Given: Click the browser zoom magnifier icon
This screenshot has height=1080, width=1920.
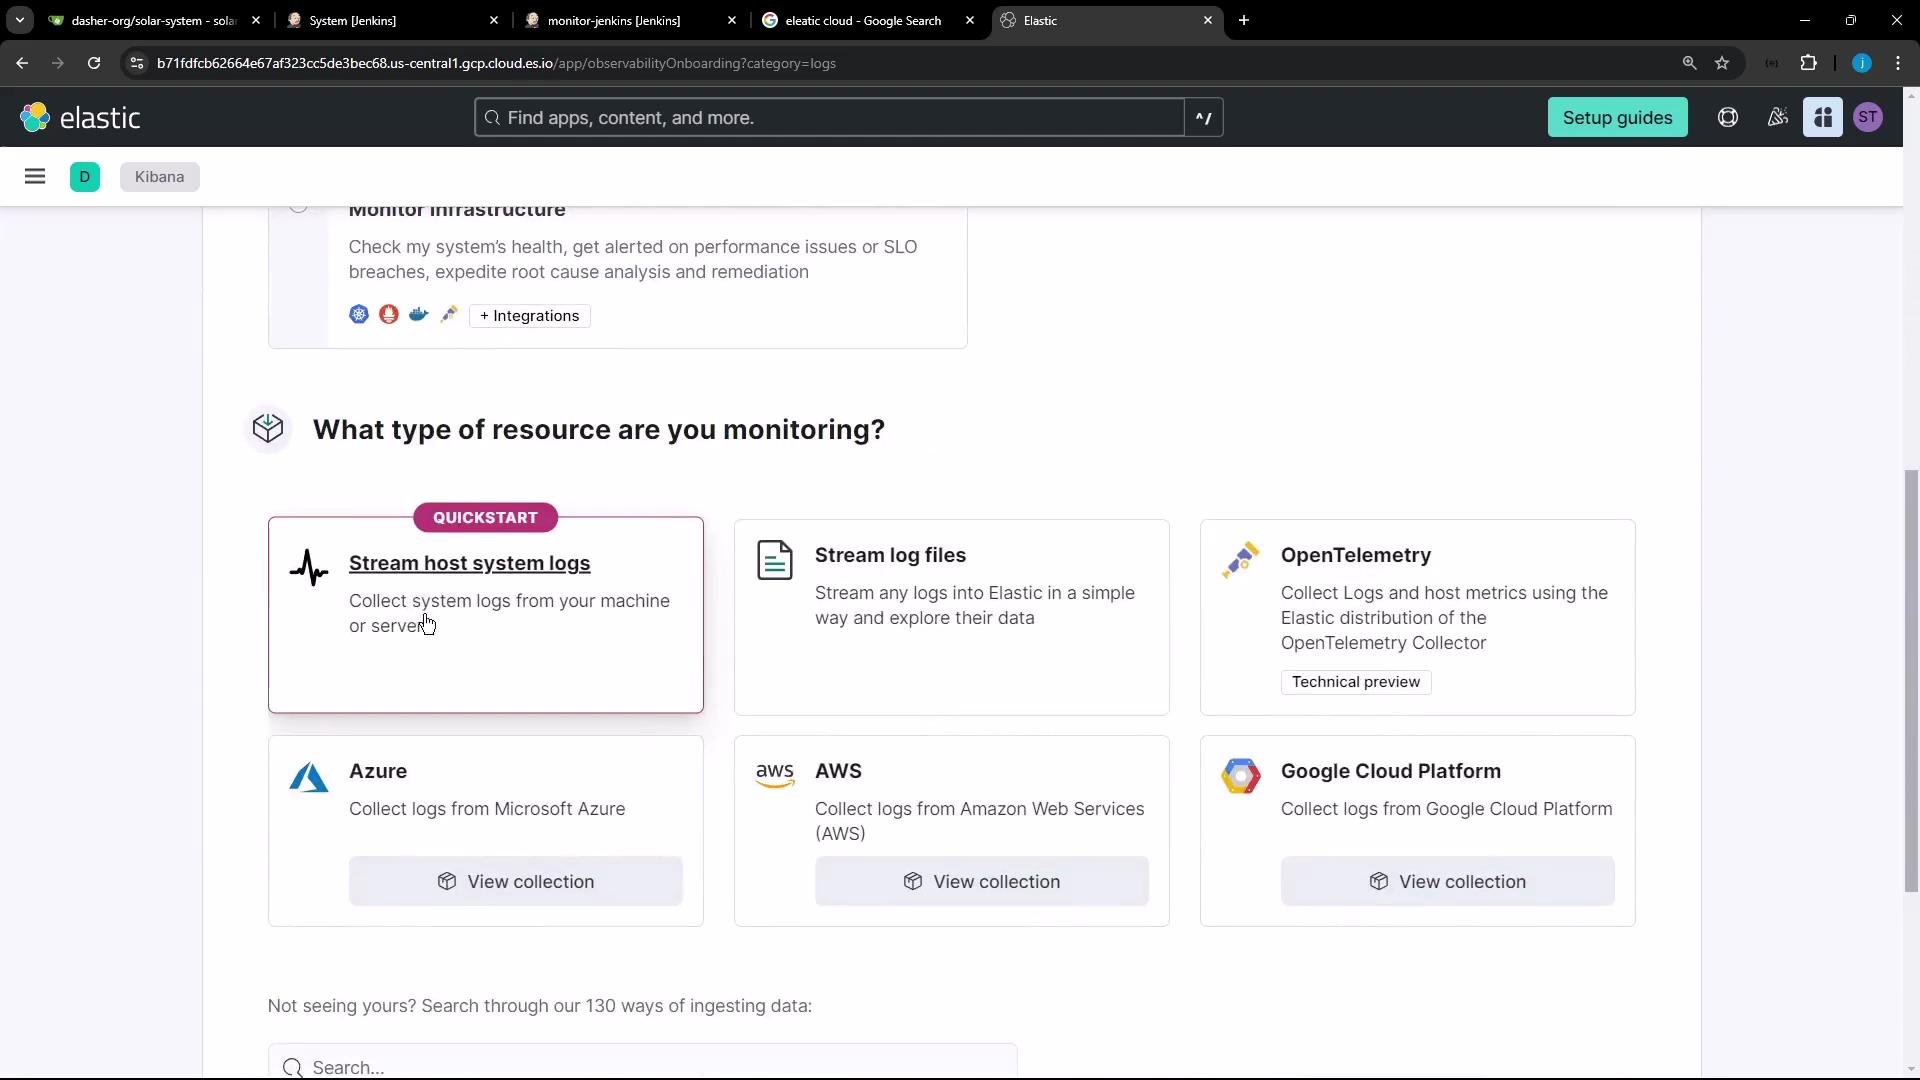Looking at the screenshot, I should [x=1690, y=63].
